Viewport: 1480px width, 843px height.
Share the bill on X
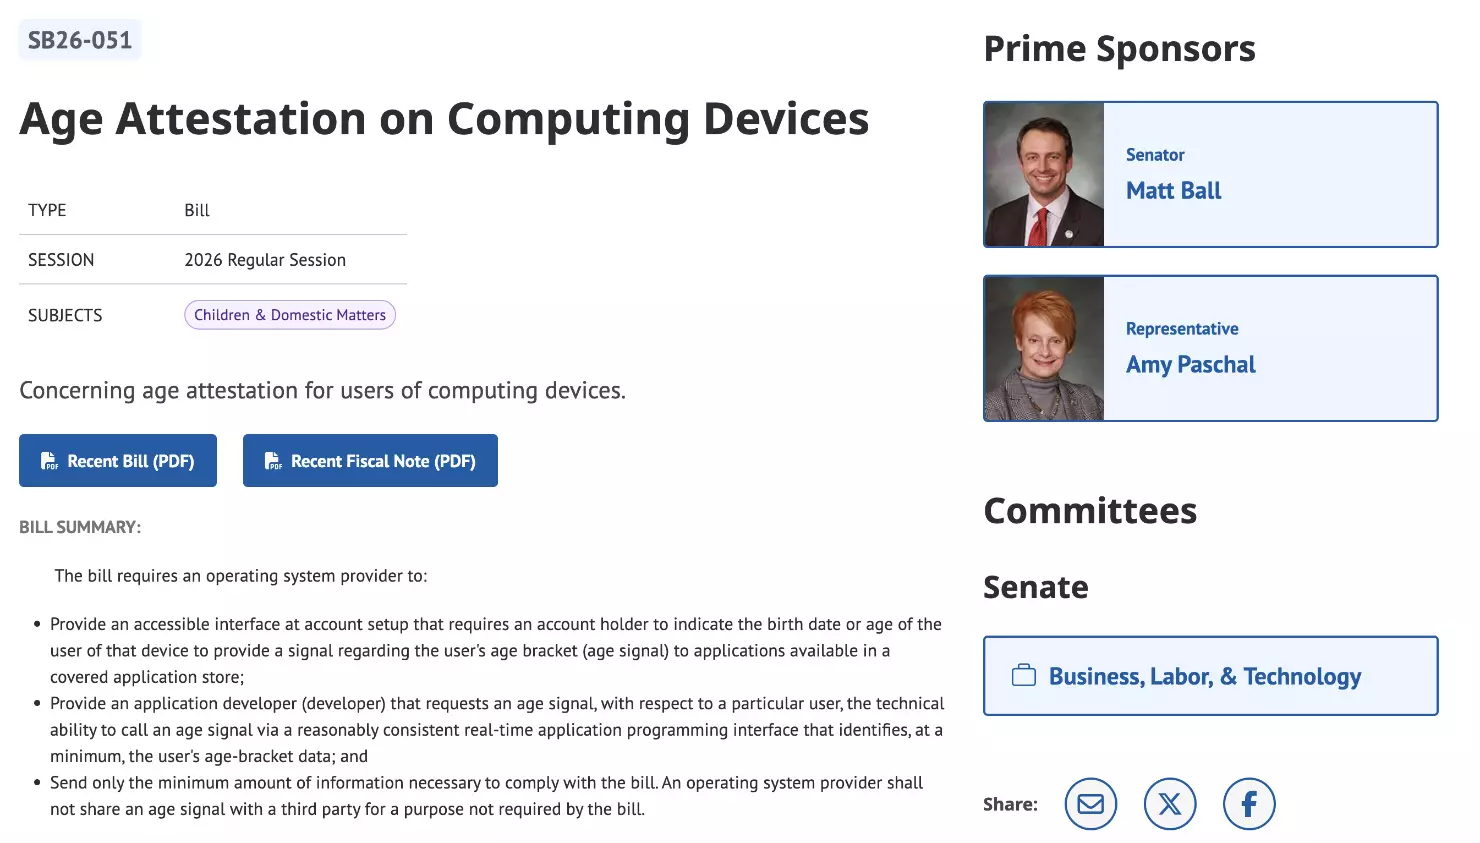[1170, 804]
